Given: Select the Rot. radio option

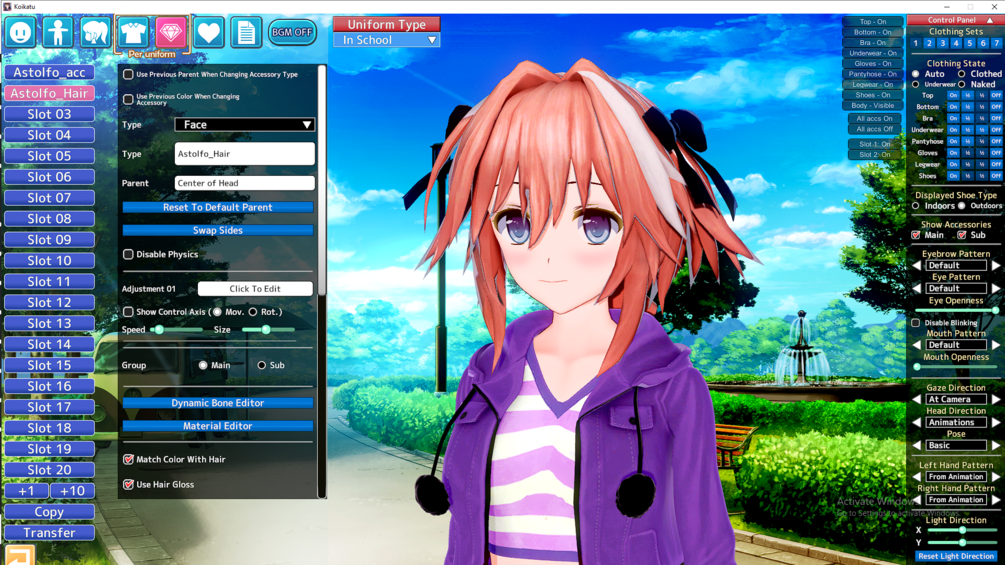Looking at the screenshot, I should tap(253, 312).
